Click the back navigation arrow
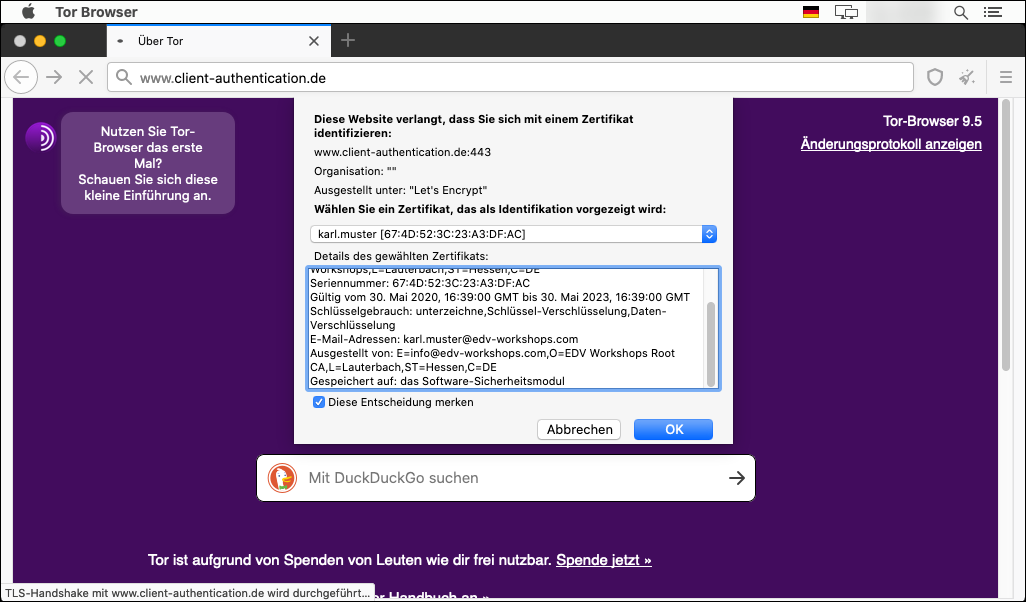The height and width of the screenshot is (602, 1026). tap(22, 77)
